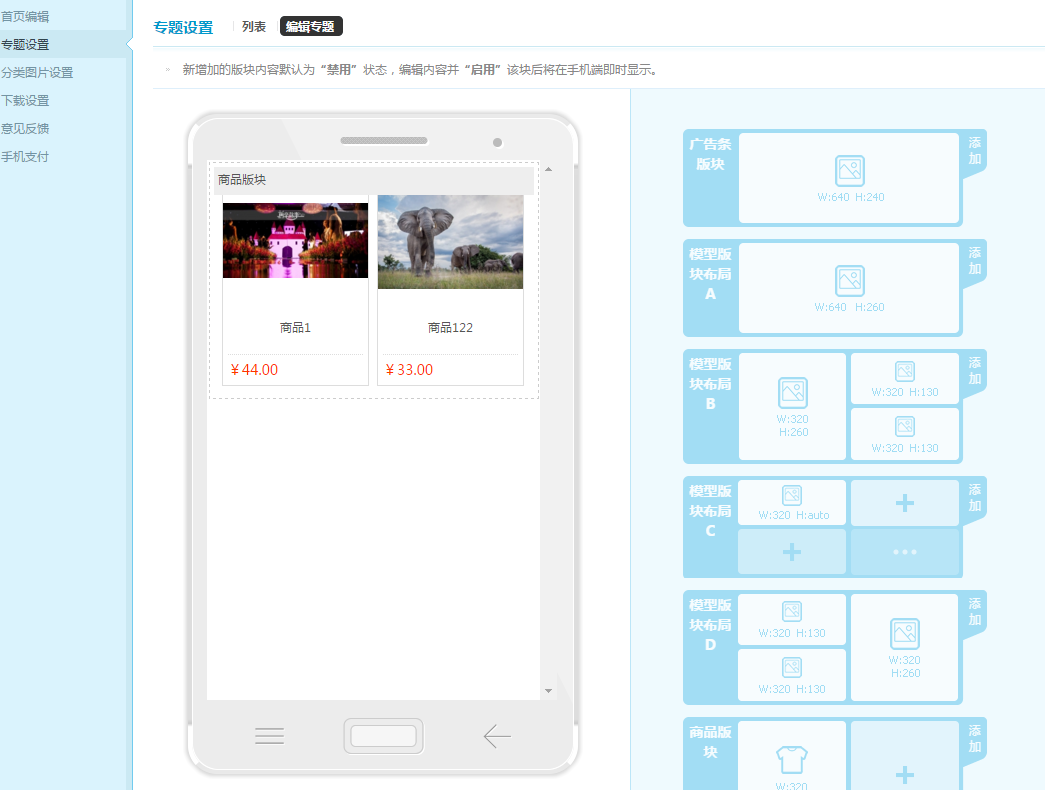Click layout C bottom-left plus icon
The image size is (1045, 790).
(792, 552)
